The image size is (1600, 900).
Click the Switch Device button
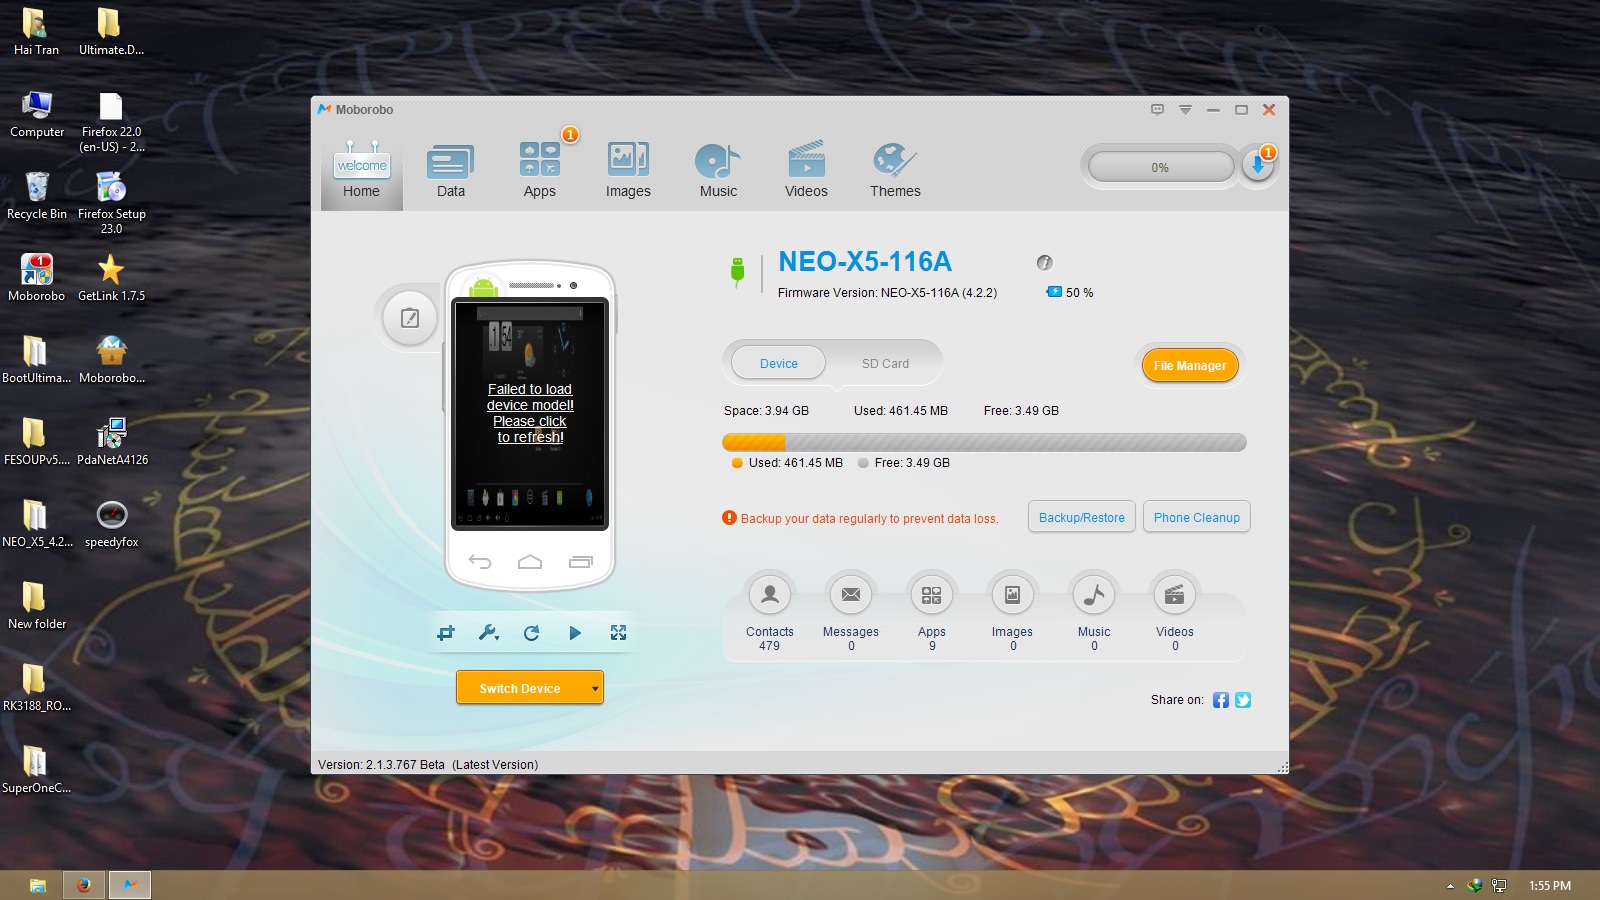tap(520, 688)
